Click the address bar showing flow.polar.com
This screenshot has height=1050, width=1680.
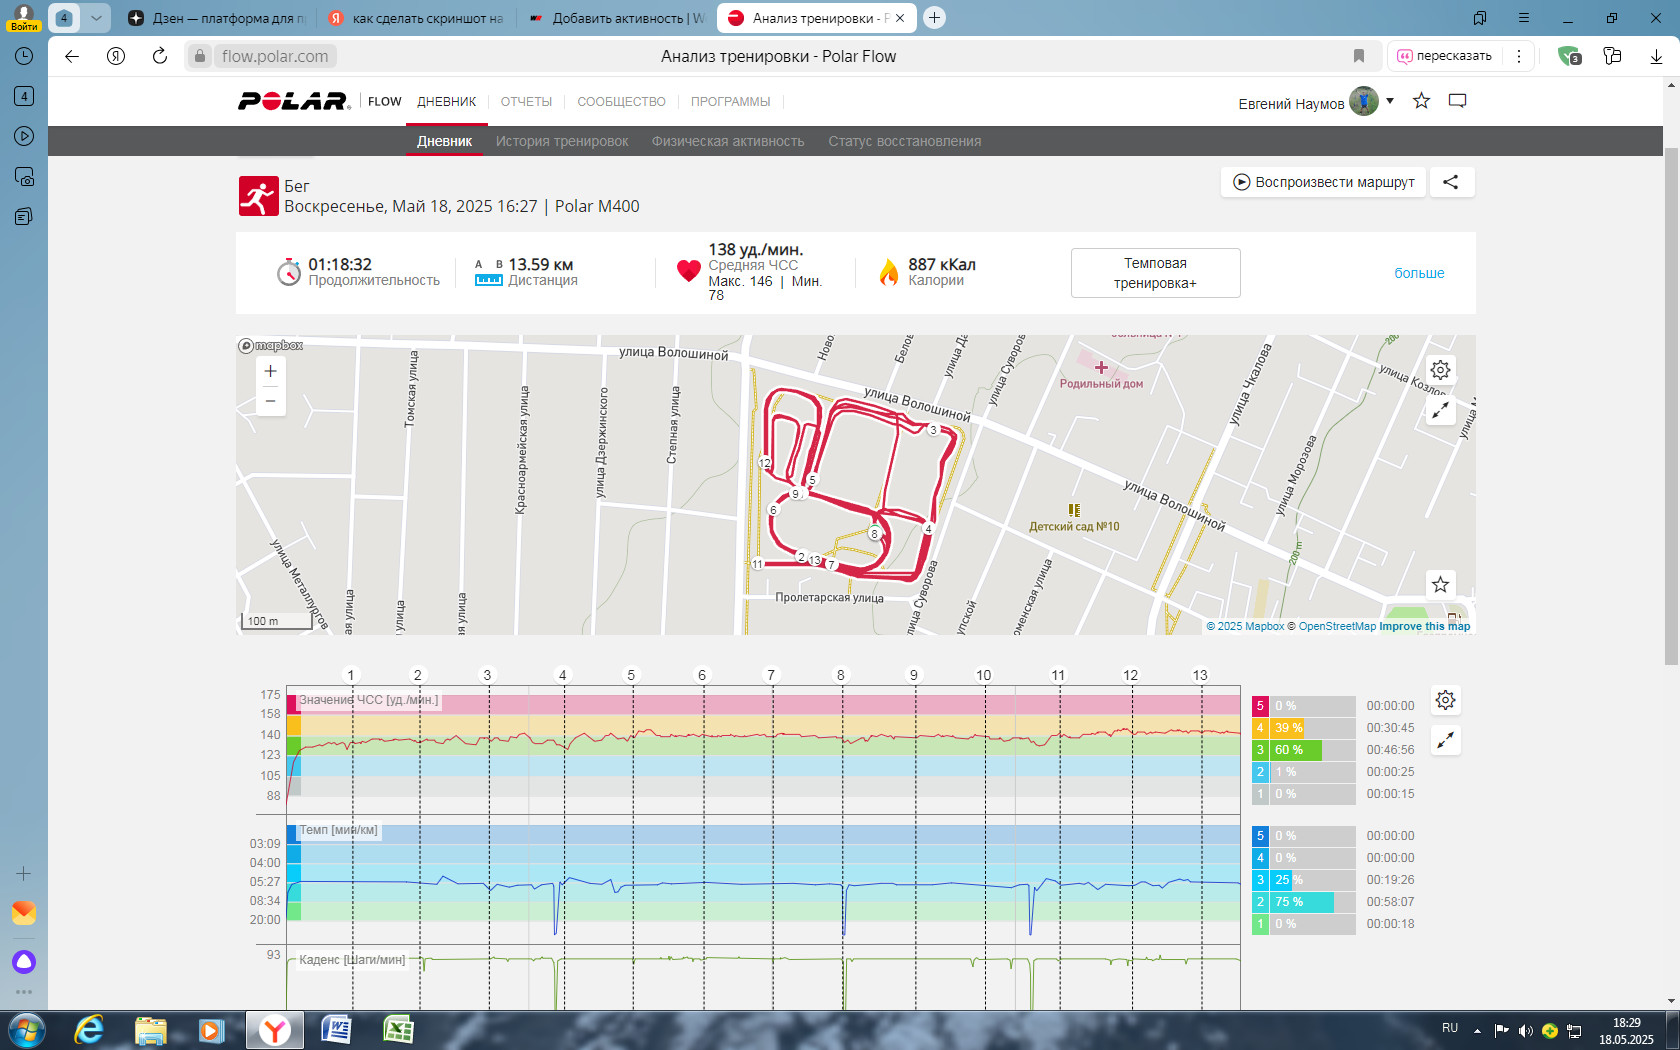275,56
